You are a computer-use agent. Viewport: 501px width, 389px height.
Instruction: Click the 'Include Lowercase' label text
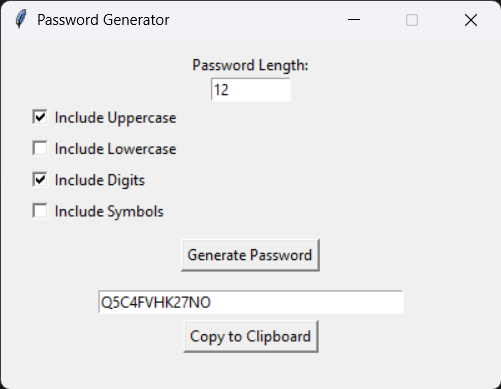115,149
